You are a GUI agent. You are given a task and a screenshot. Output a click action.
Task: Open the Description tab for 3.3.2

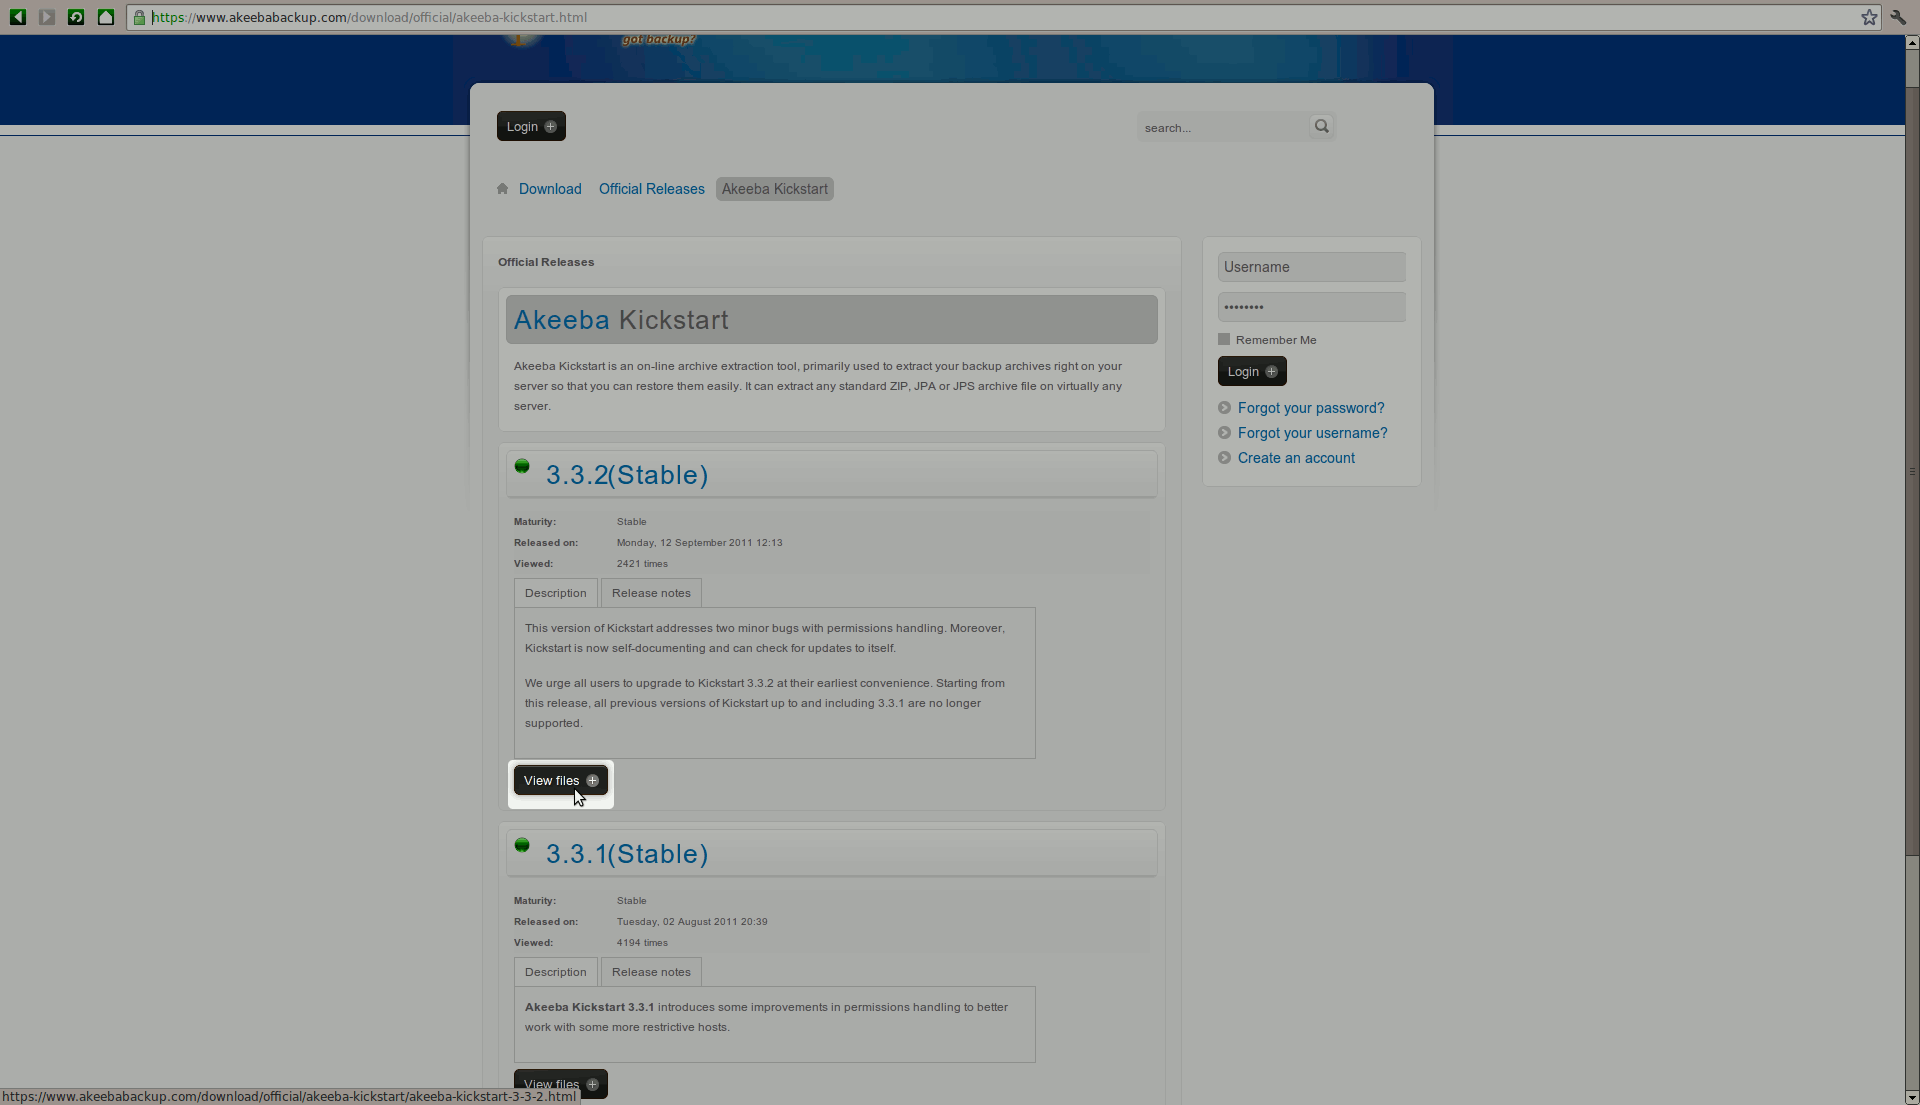pos(556,593)
